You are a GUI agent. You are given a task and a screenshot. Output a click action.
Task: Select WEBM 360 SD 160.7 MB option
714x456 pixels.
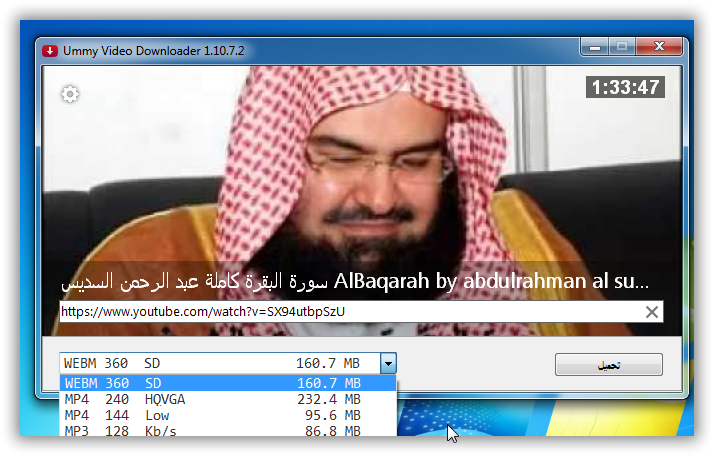click(x=228, y=383)
